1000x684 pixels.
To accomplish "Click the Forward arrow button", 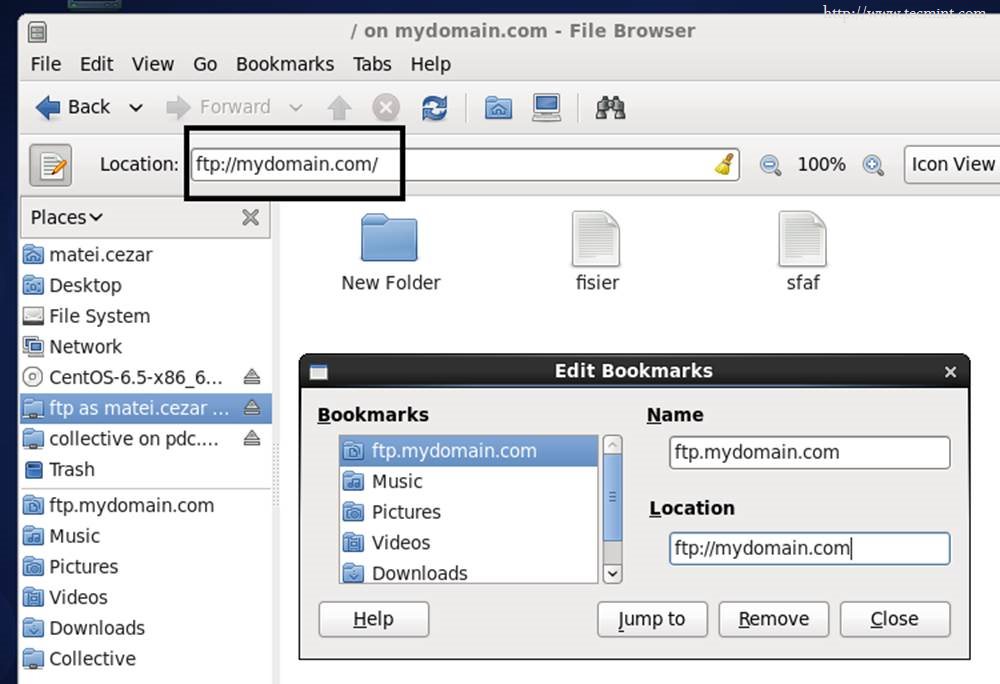I will point(218,107).
